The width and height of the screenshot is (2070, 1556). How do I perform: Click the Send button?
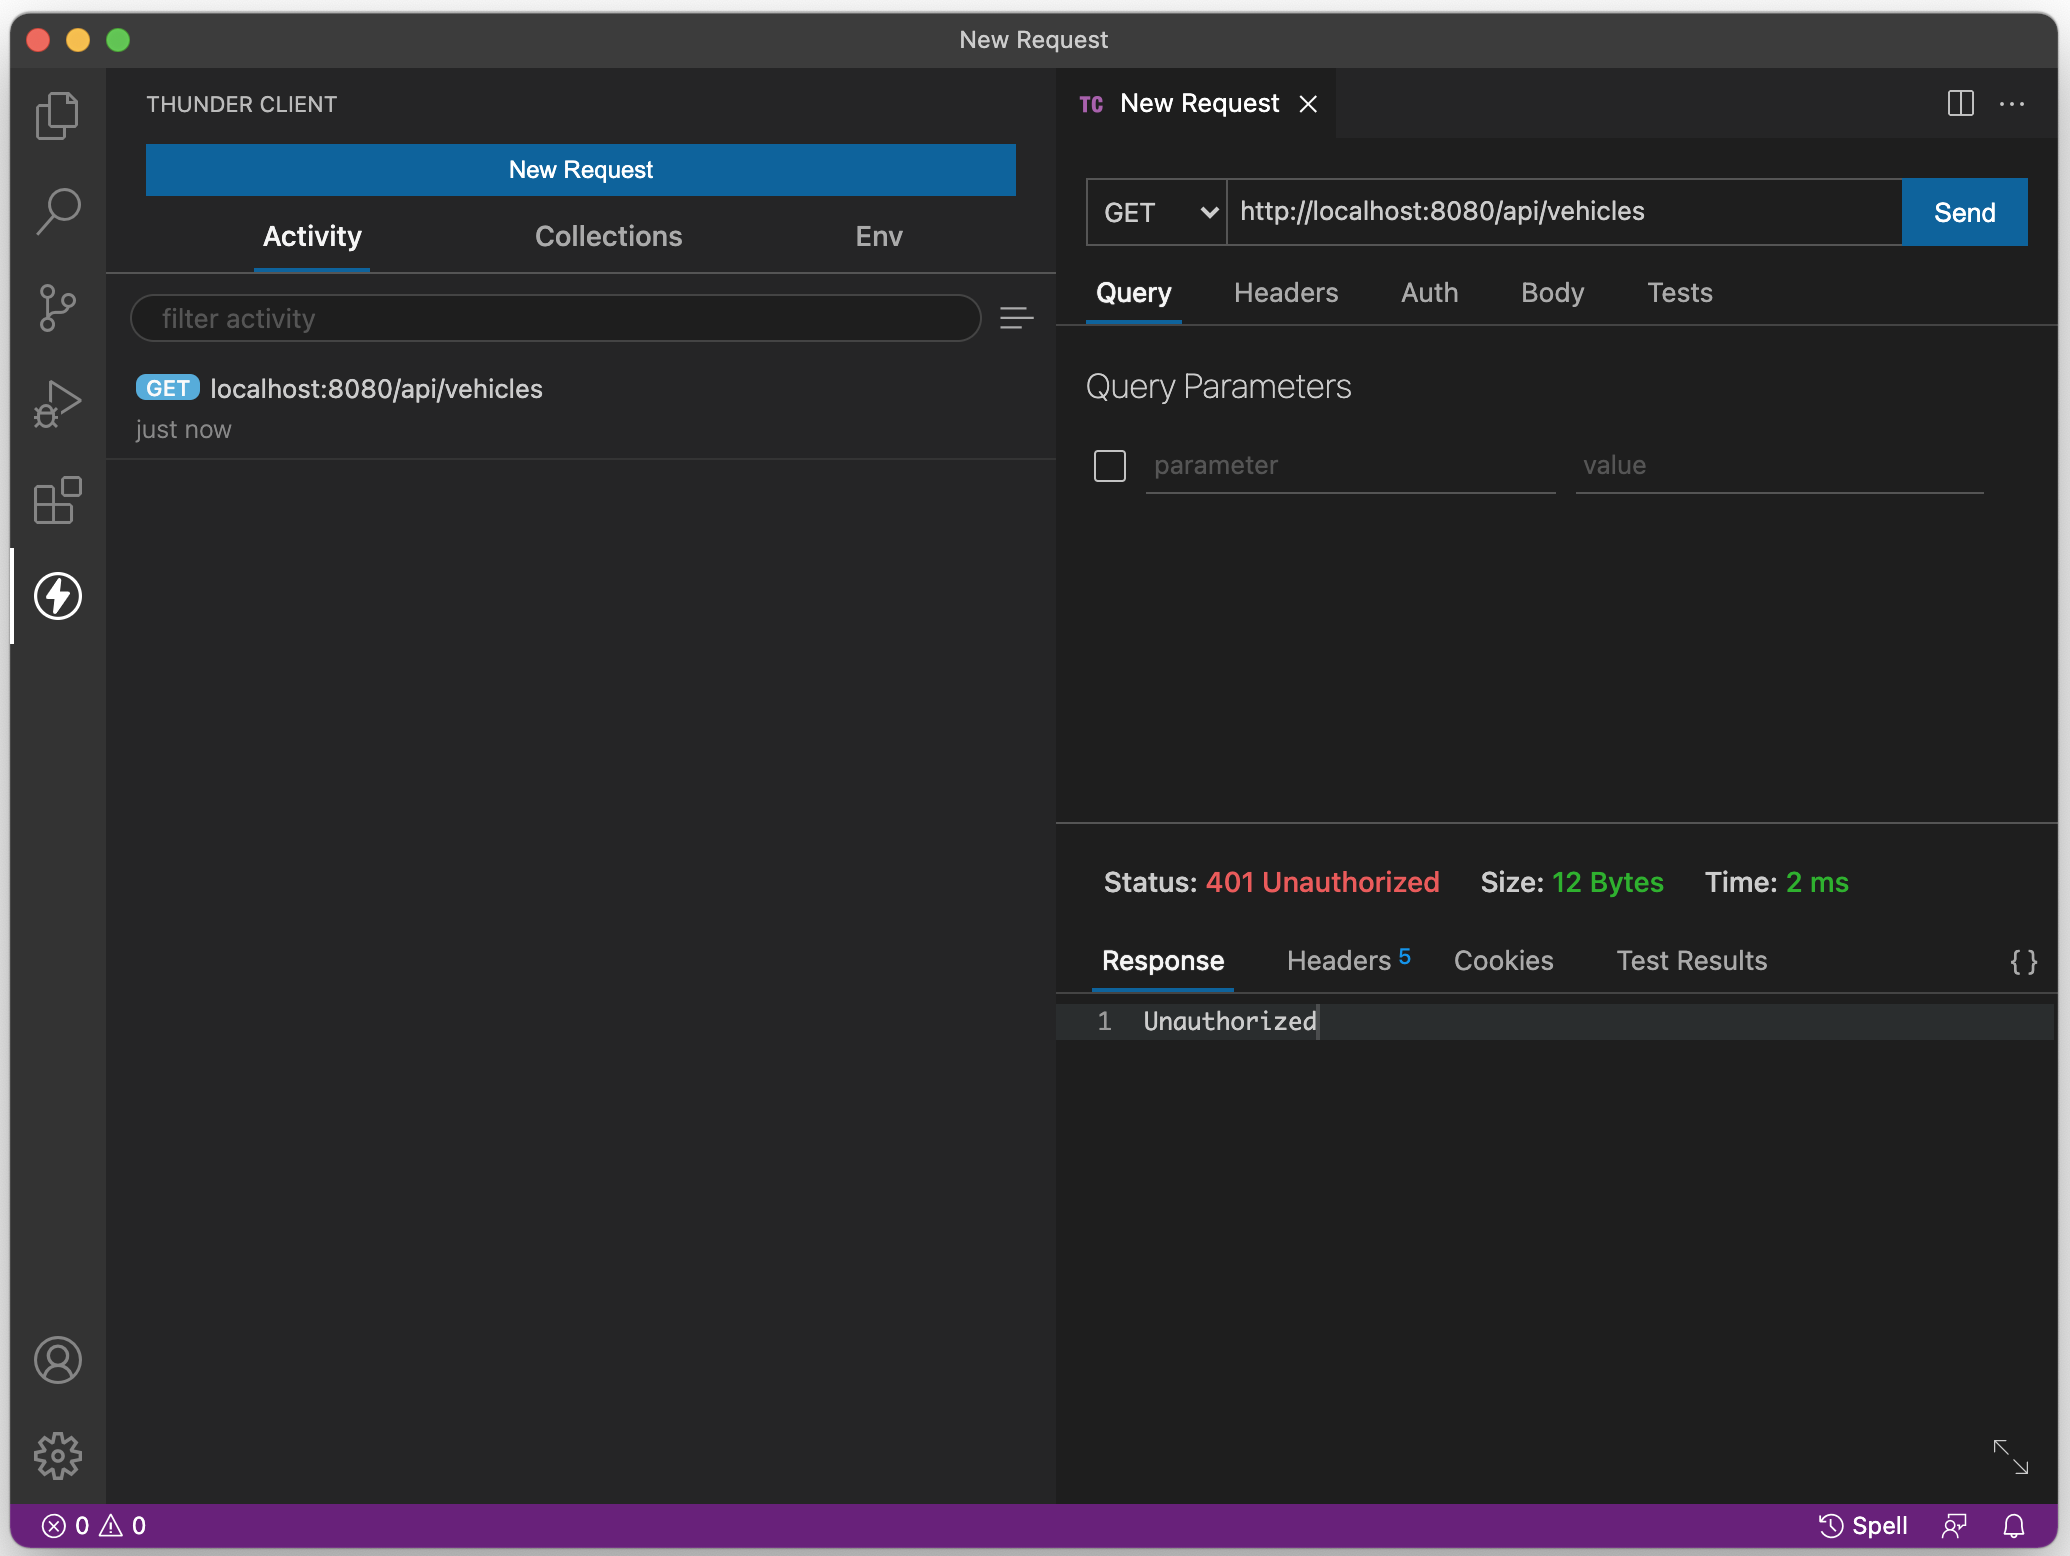[x=1964, y=212]
